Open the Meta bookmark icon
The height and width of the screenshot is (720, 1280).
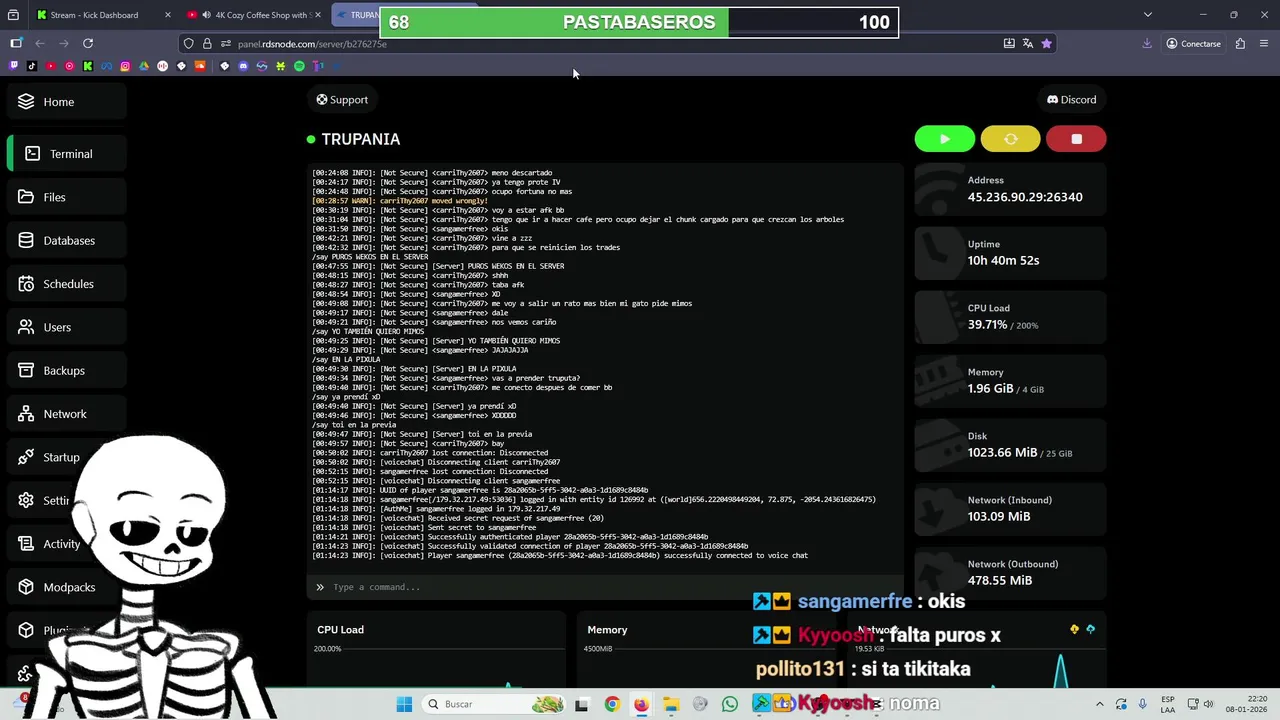[x=107, y=66]
